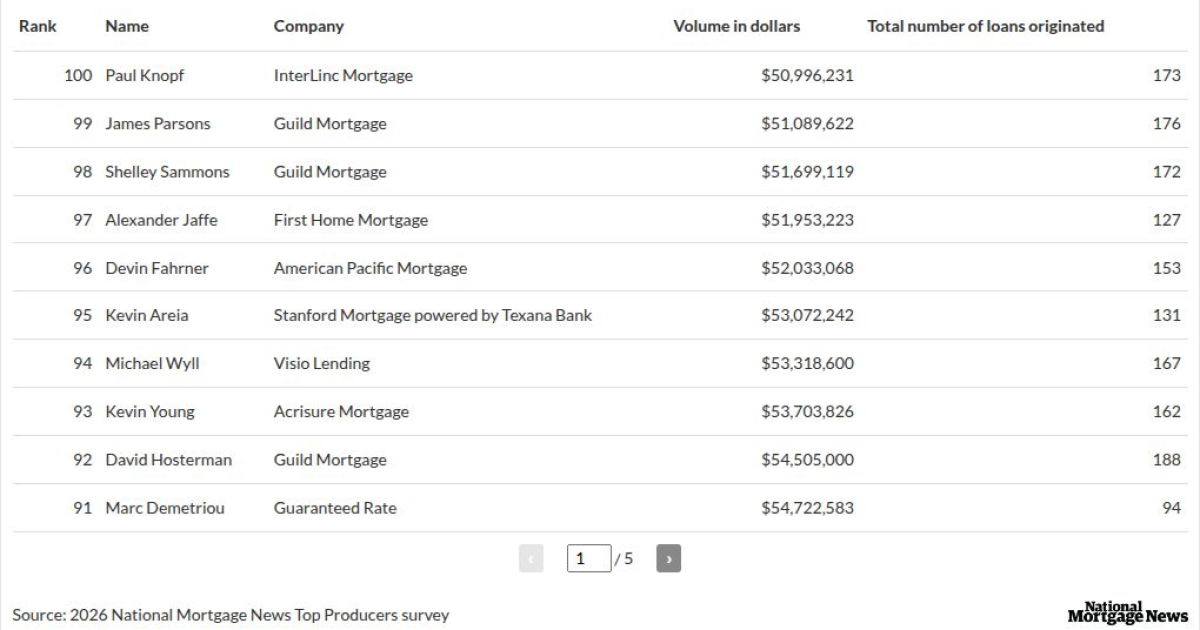This screenshot has height=630, width=1200.
Task: Click the previous page arrow button
Action: pos(531,558)
